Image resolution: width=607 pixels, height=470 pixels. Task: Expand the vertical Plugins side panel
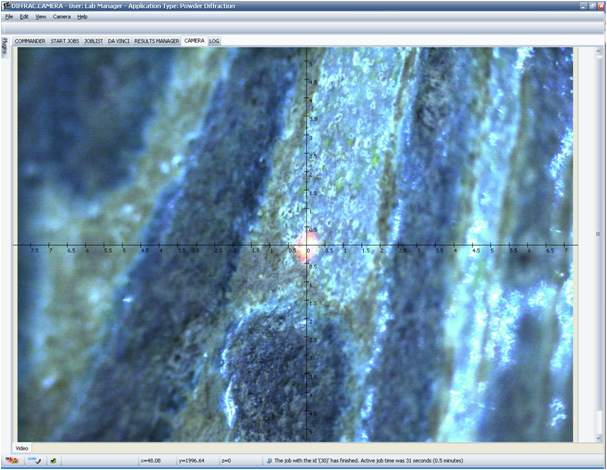(5, 47)
